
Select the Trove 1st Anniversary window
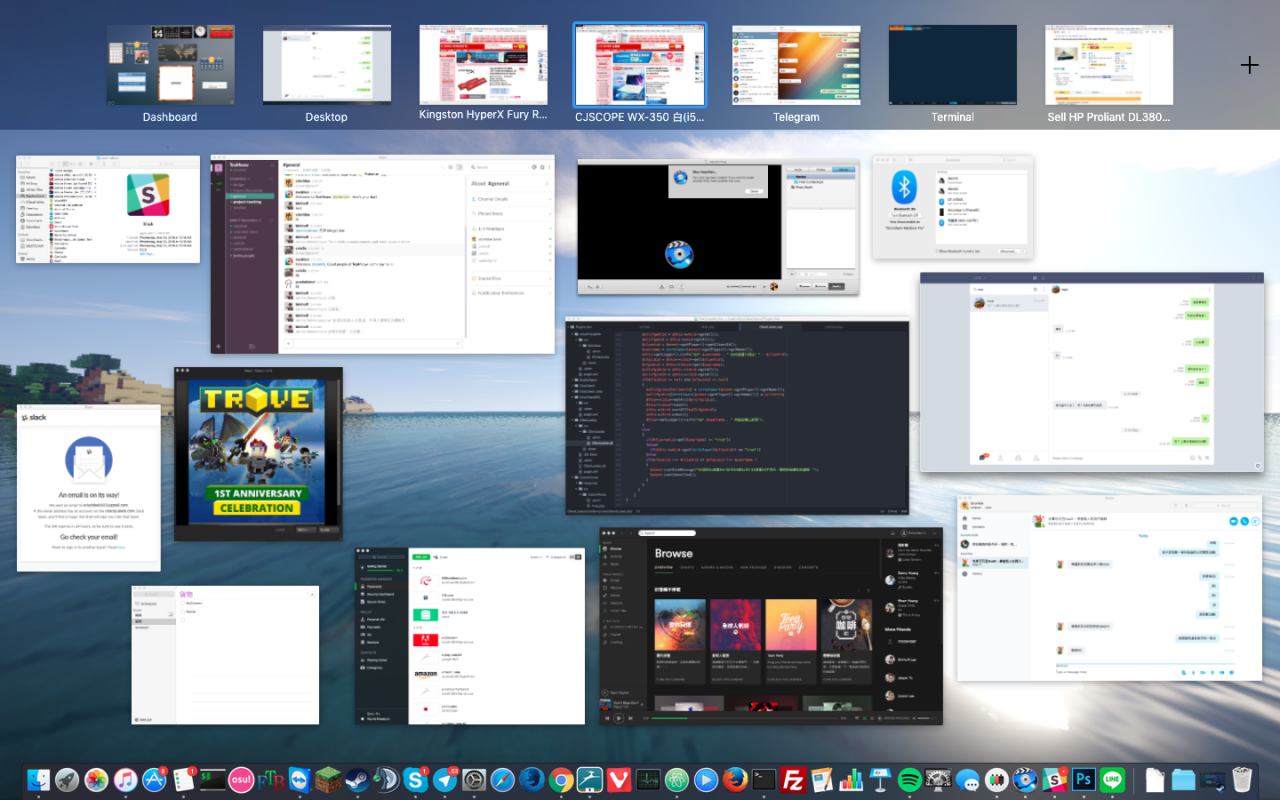click(x=258, y=453)
